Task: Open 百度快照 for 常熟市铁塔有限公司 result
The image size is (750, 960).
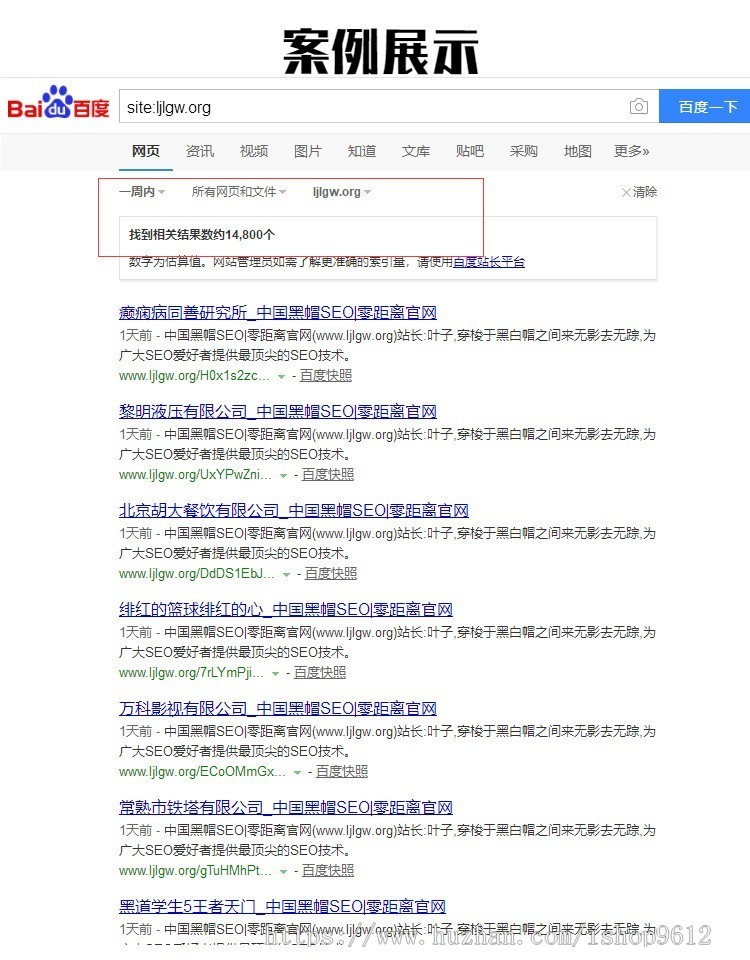Action: tap(328, 871)
